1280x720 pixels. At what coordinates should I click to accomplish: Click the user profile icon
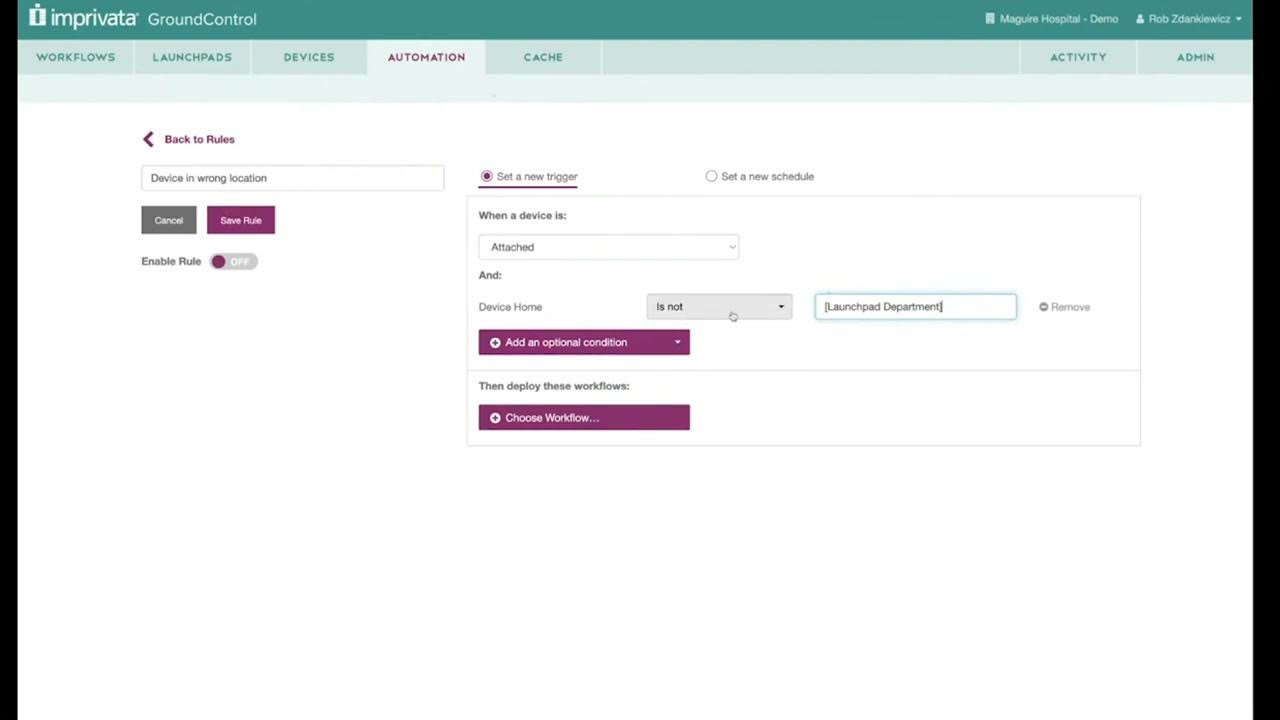[x=1140, y=19]
